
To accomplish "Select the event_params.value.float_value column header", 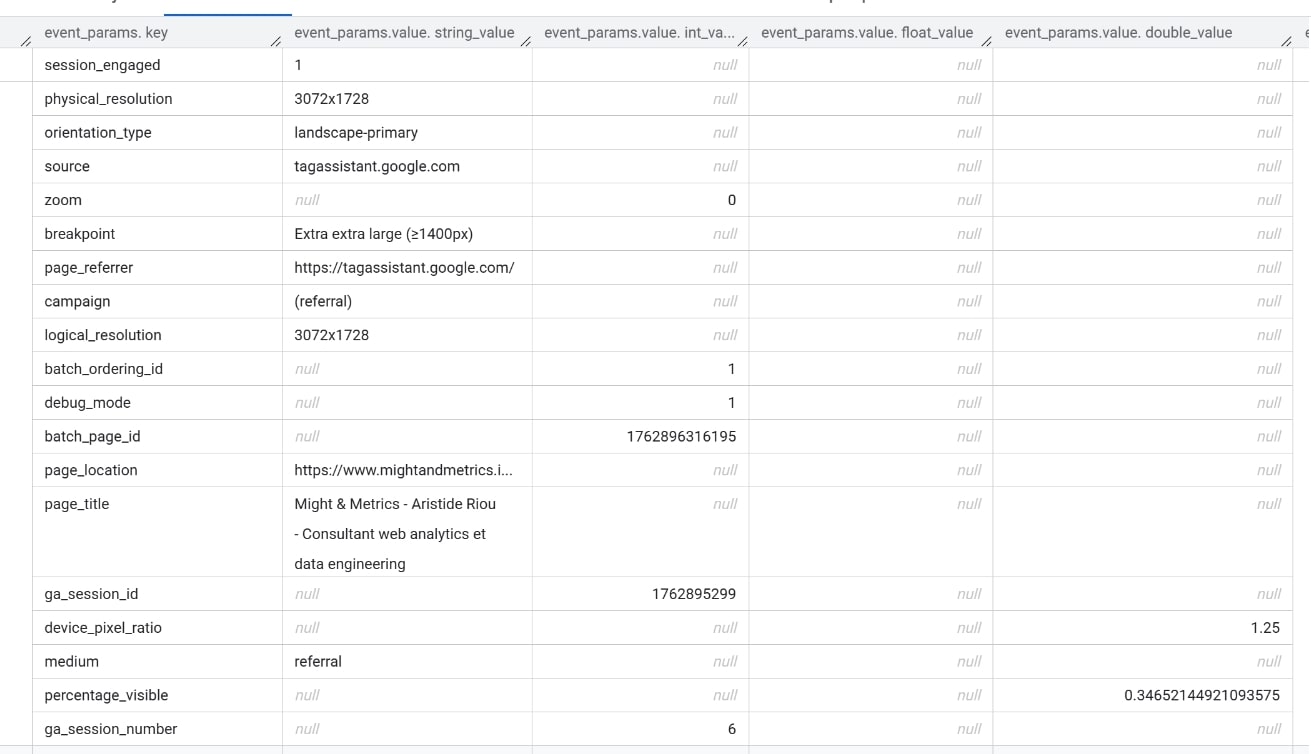I will pyautogui.click(x=866, y=33).
